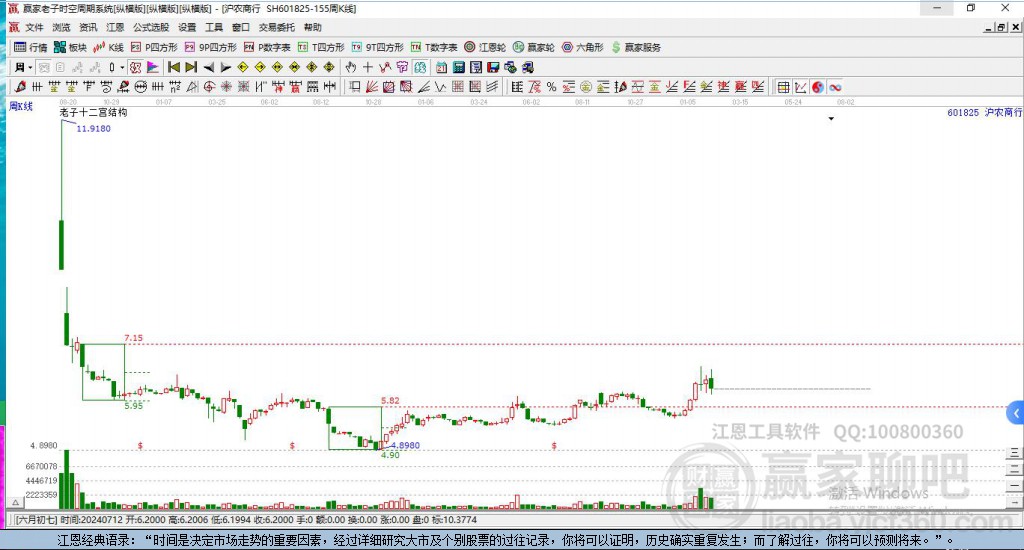Click the 7.15 price level label

click(x=133, y=338)
